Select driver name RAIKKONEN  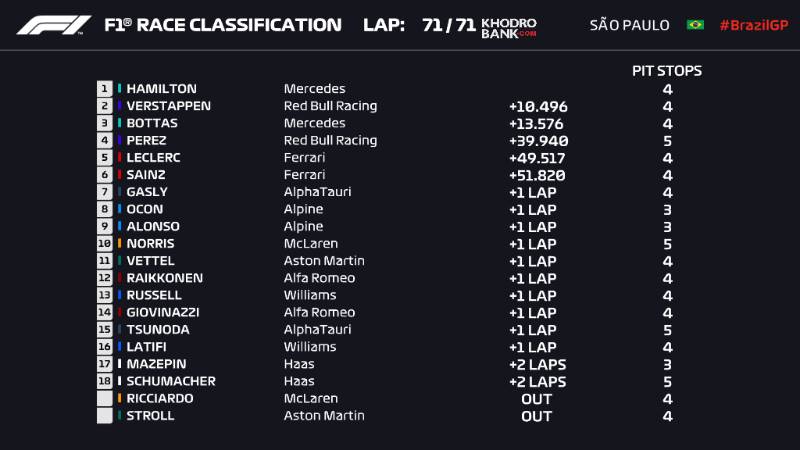coord(164,278)
